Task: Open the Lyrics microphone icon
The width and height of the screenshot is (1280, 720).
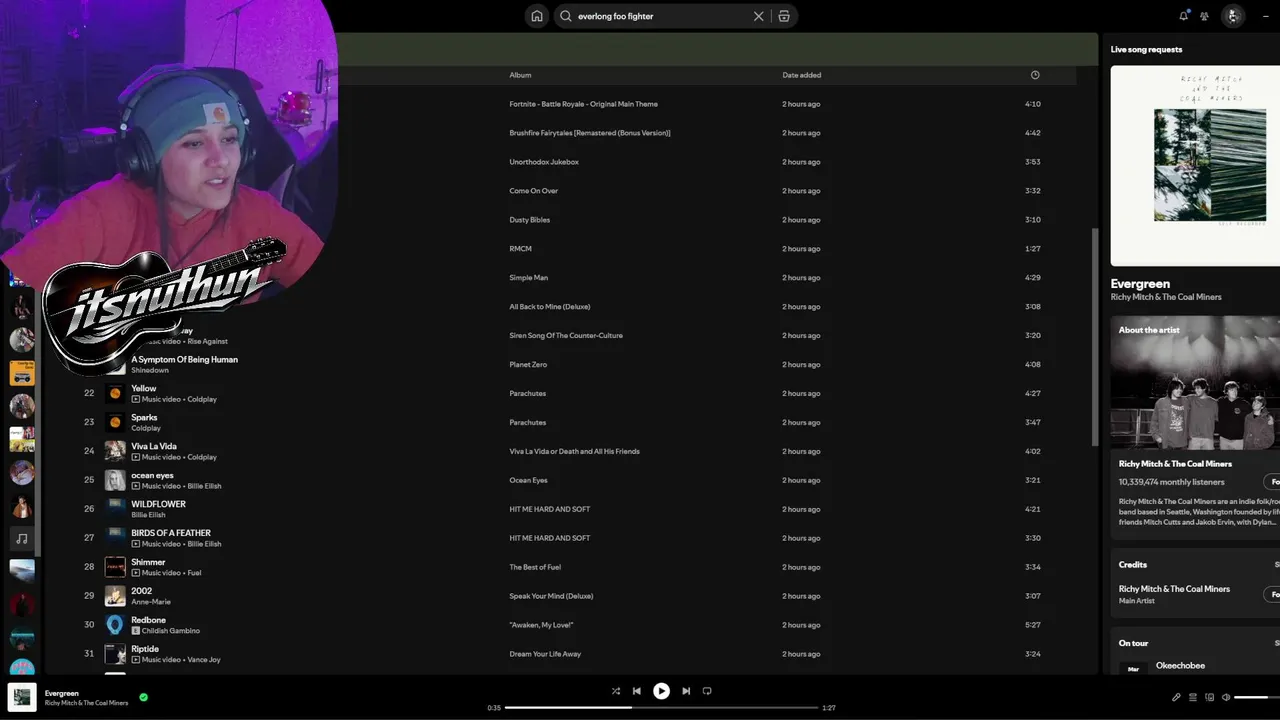Action: (x=1176, y=697)
